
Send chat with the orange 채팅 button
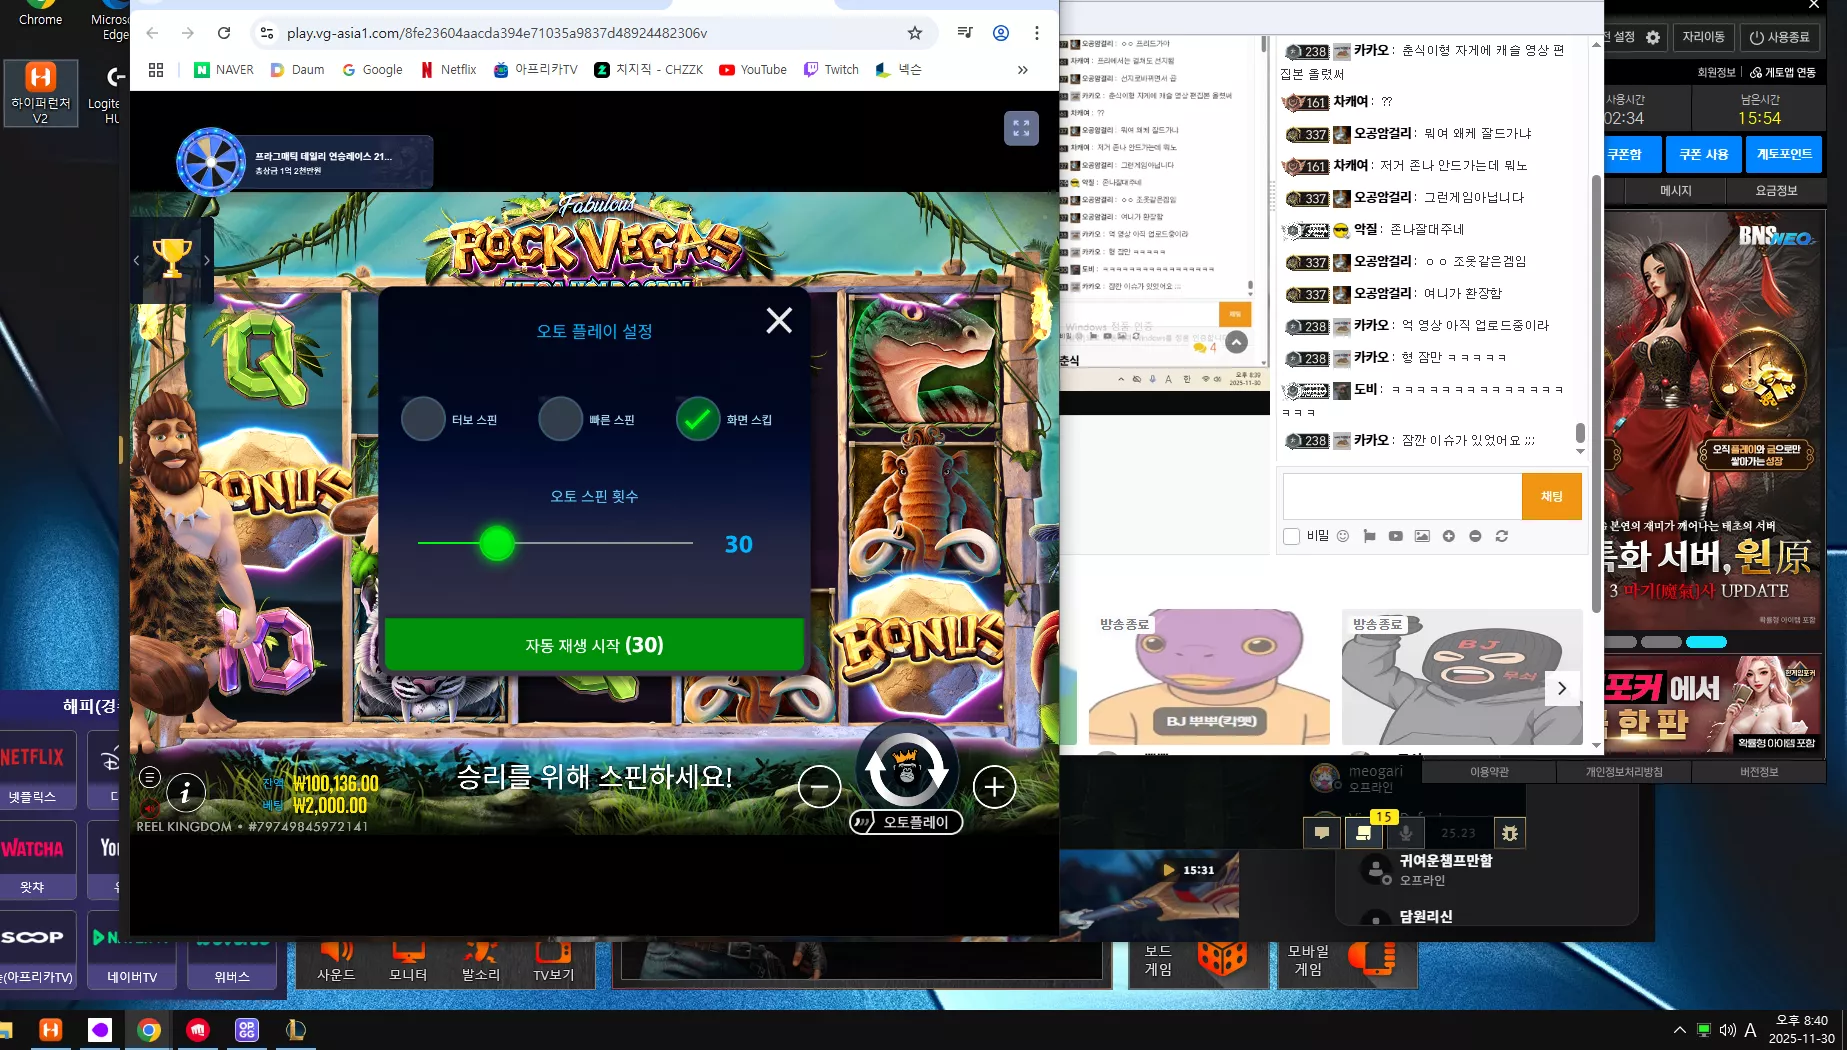point(1552,496)
